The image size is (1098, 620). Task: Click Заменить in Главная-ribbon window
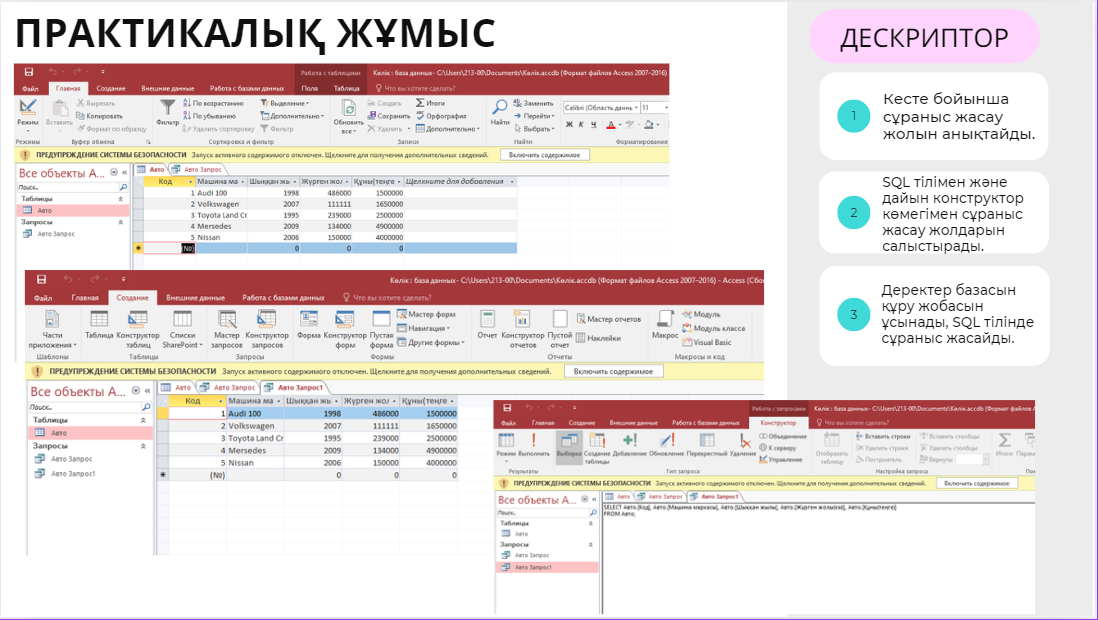coord(534,103)
